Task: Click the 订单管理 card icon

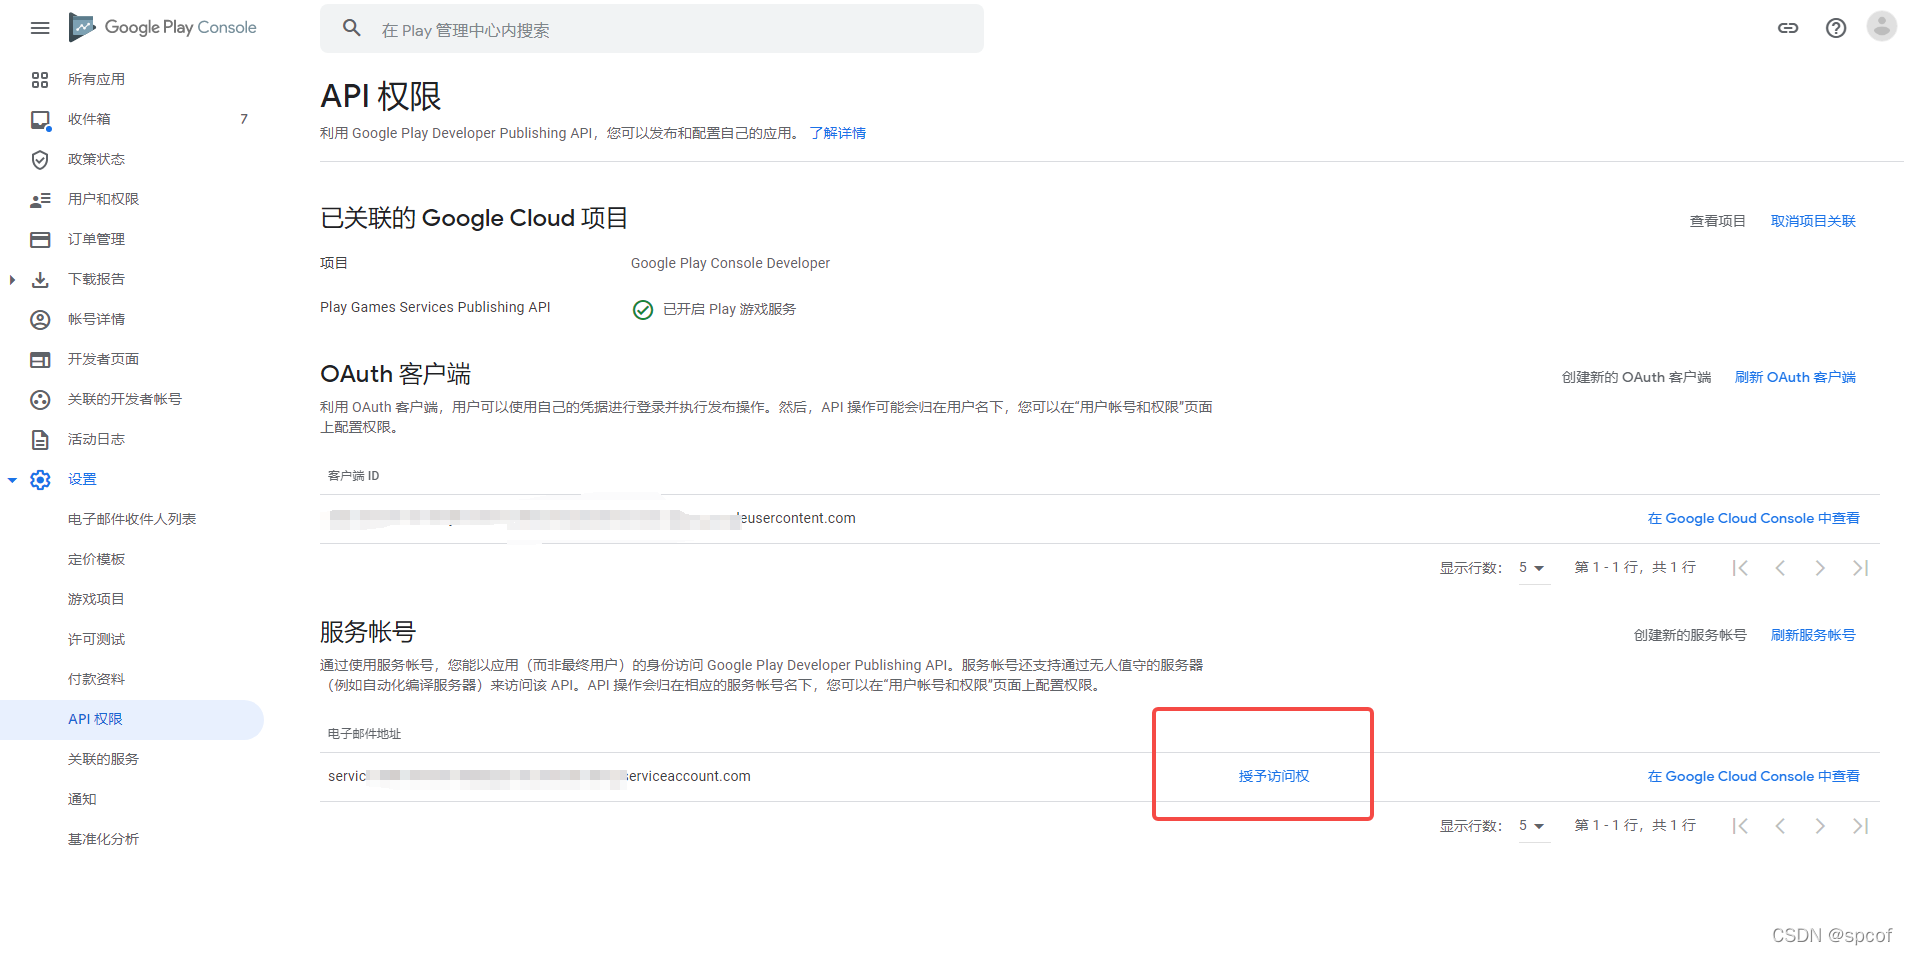Action: pos(40,240)
